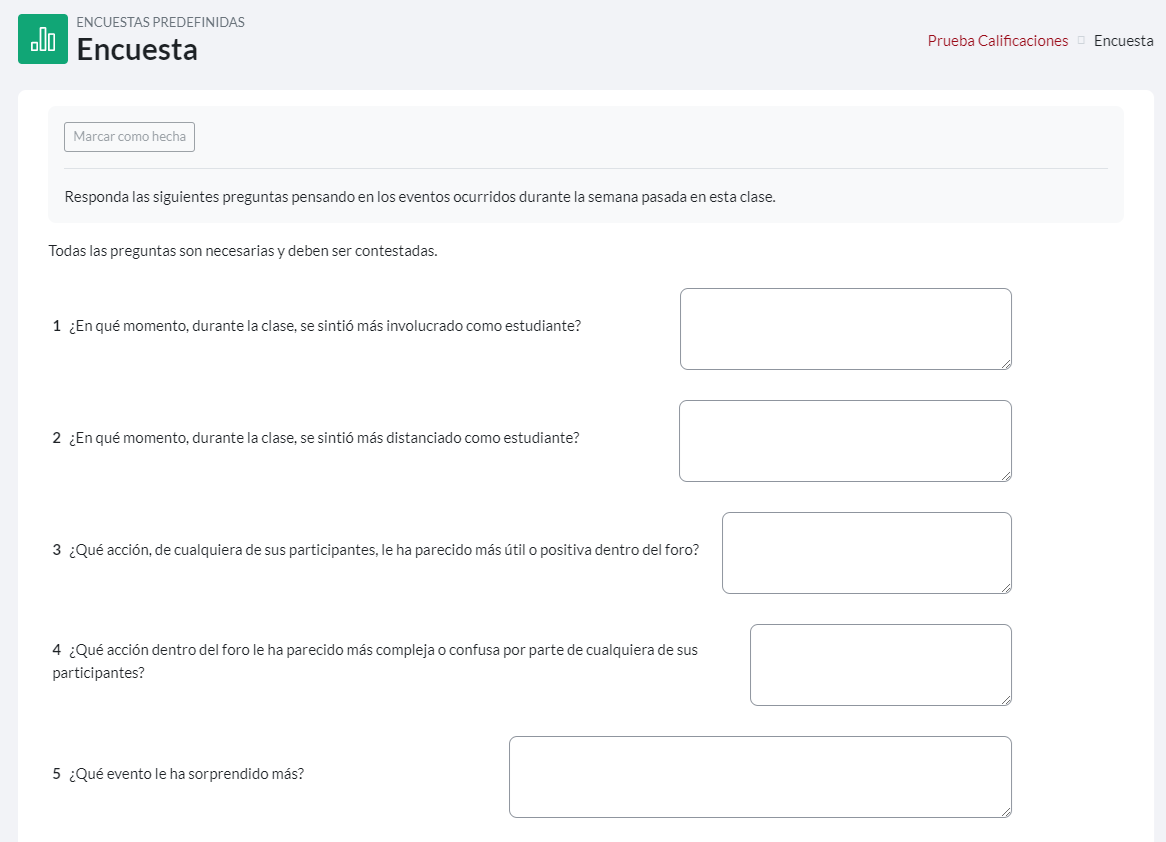Viewport: 1166px width, 842px height.
Task: Select 'Encuesta' in the breadcrumb trail
Action: point(1123,41)
